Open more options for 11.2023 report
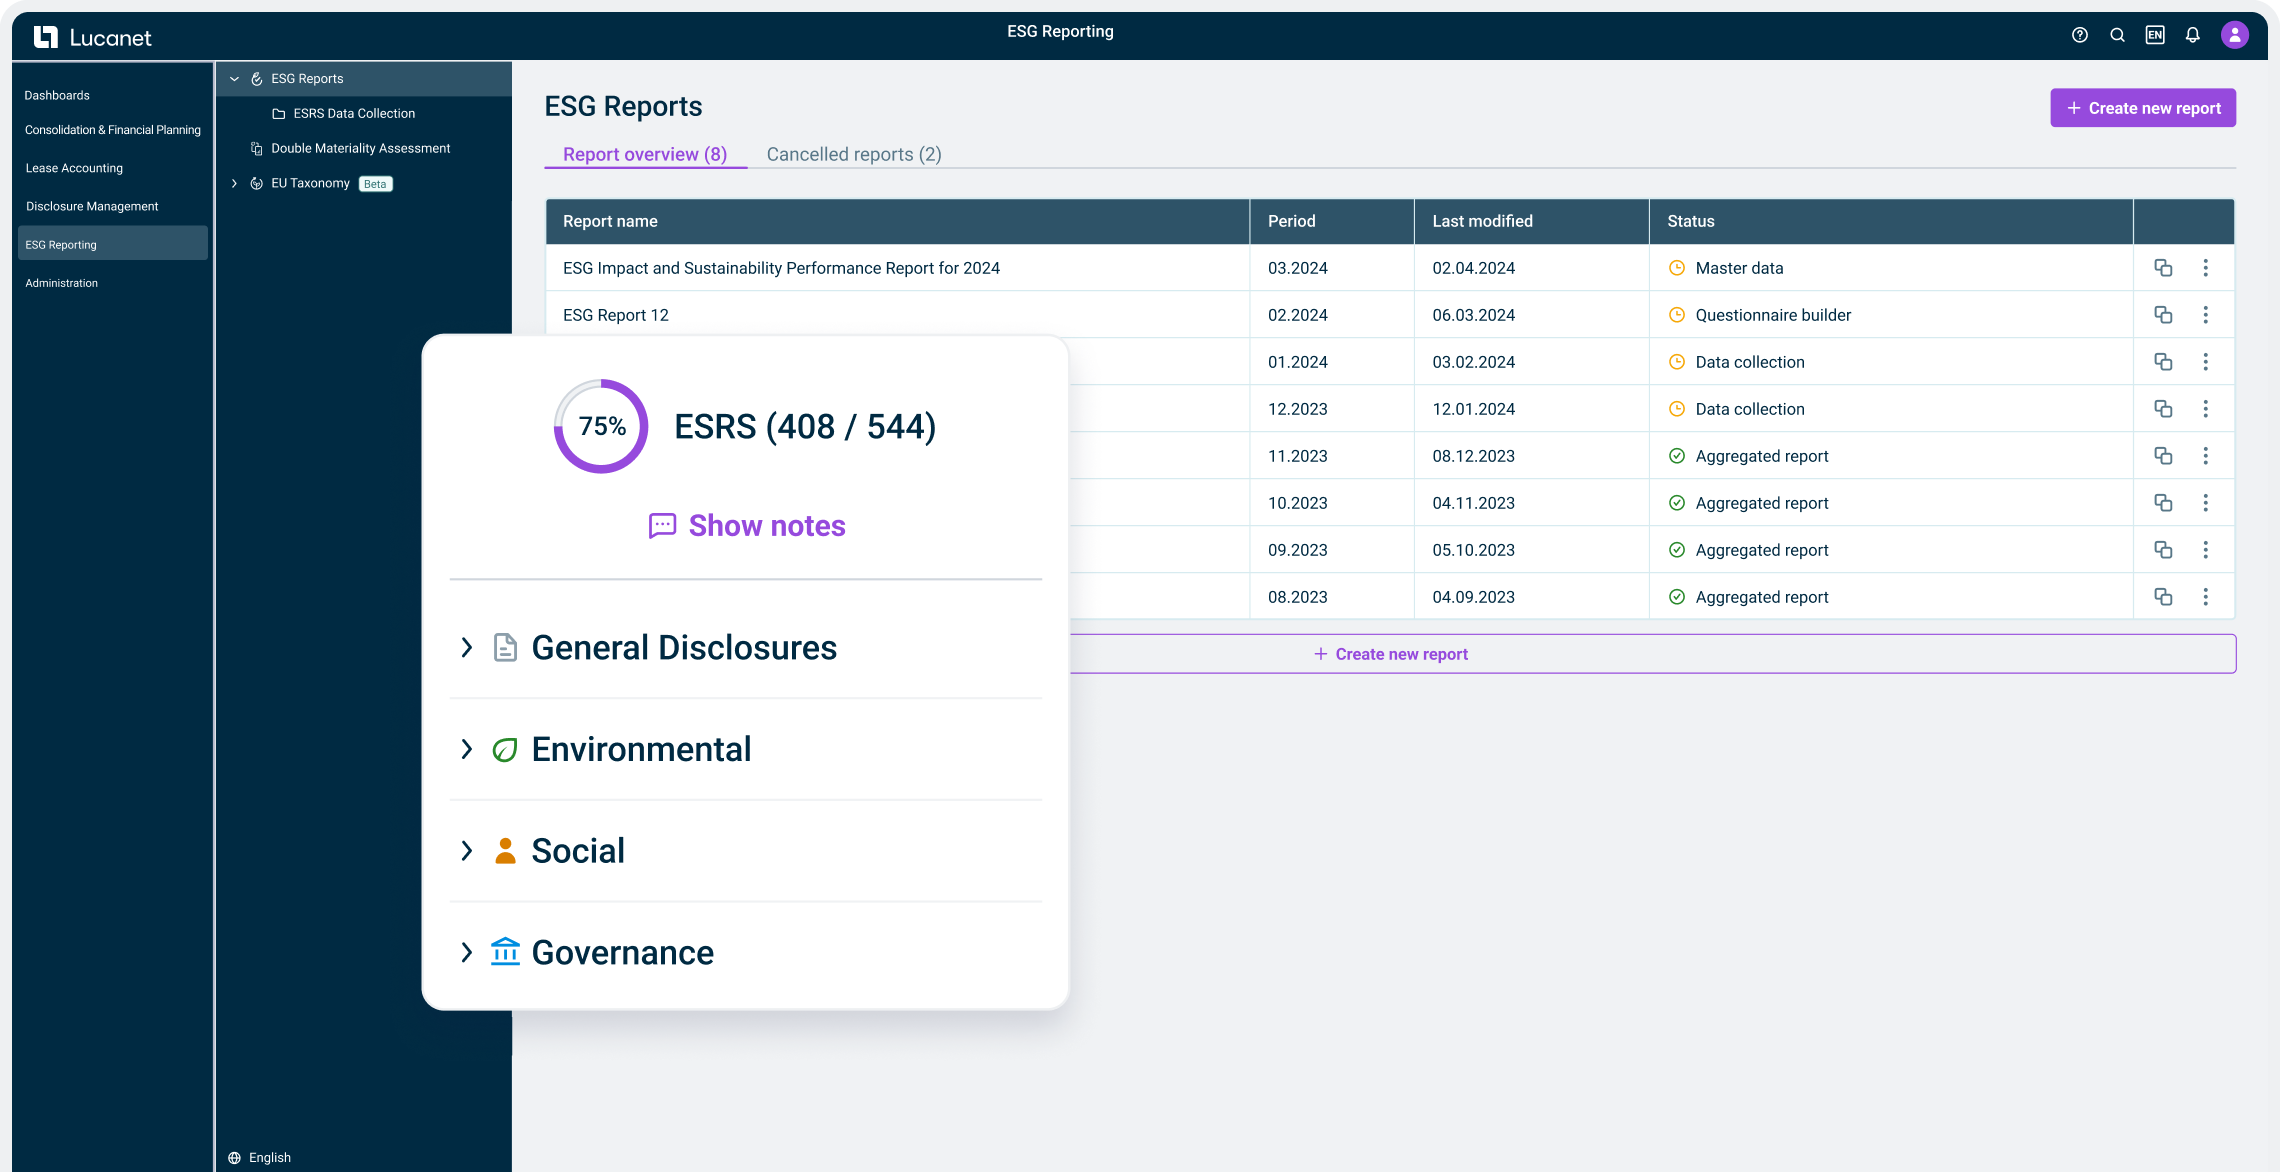This screenshot has height=1172, width=2280. click(x=2206, y=456)
